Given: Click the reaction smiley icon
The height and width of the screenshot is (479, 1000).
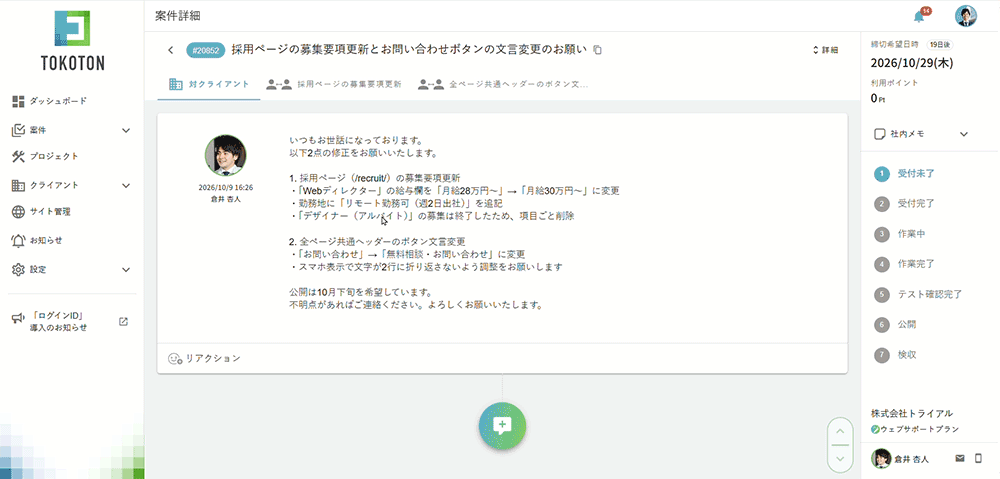Looking at the screenshot, I should [x=175, y=358].
